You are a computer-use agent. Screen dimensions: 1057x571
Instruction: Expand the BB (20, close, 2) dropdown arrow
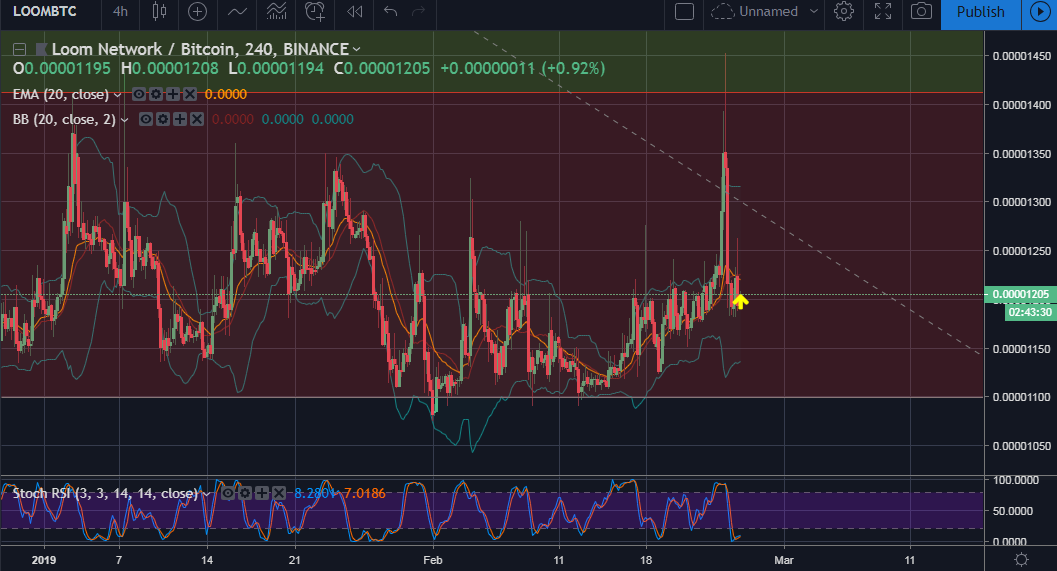point(124,120)
